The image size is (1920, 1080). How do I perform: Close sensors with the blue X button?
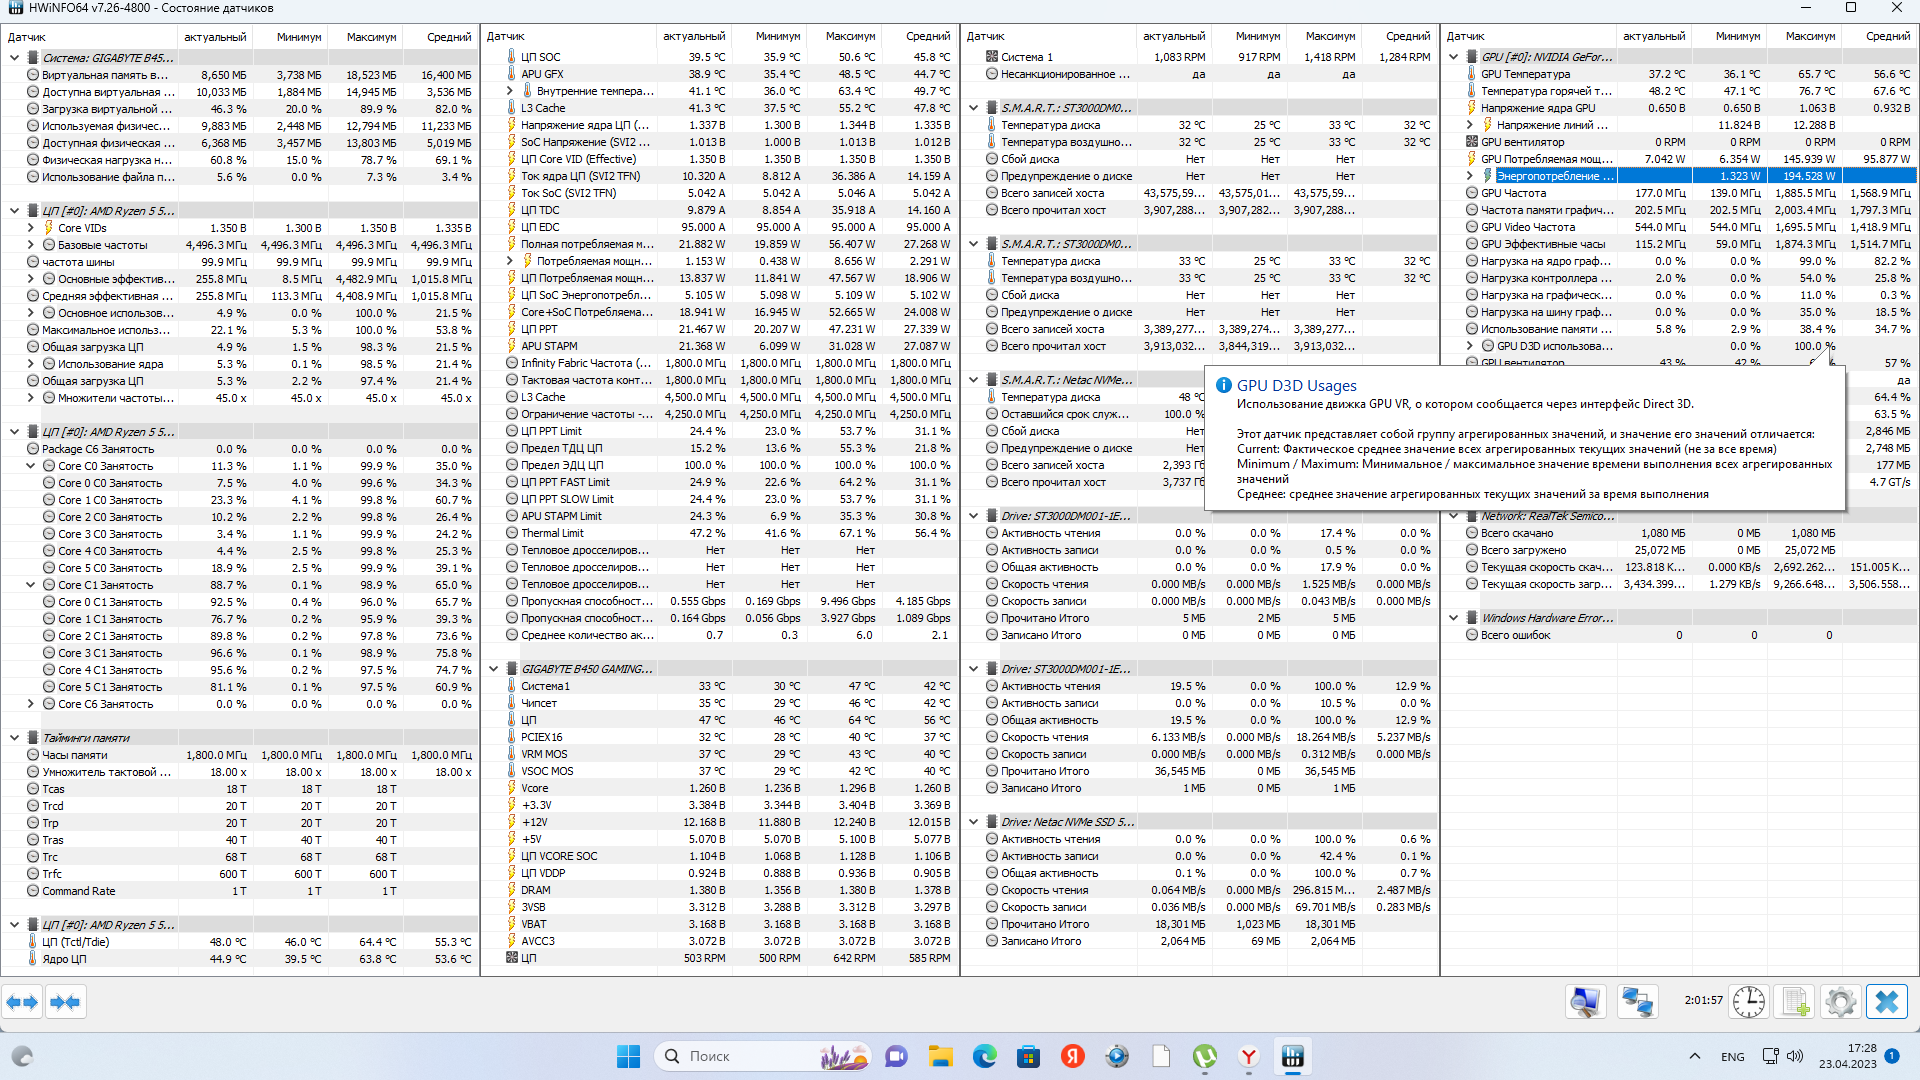1887,1002
